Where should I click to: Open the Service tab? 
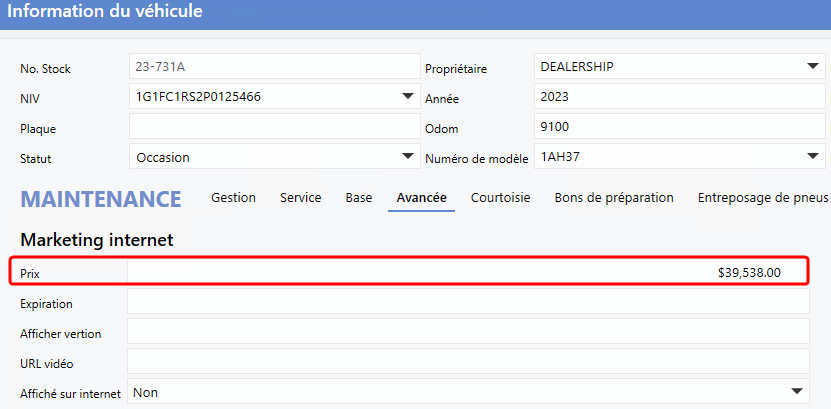(300, 198)
